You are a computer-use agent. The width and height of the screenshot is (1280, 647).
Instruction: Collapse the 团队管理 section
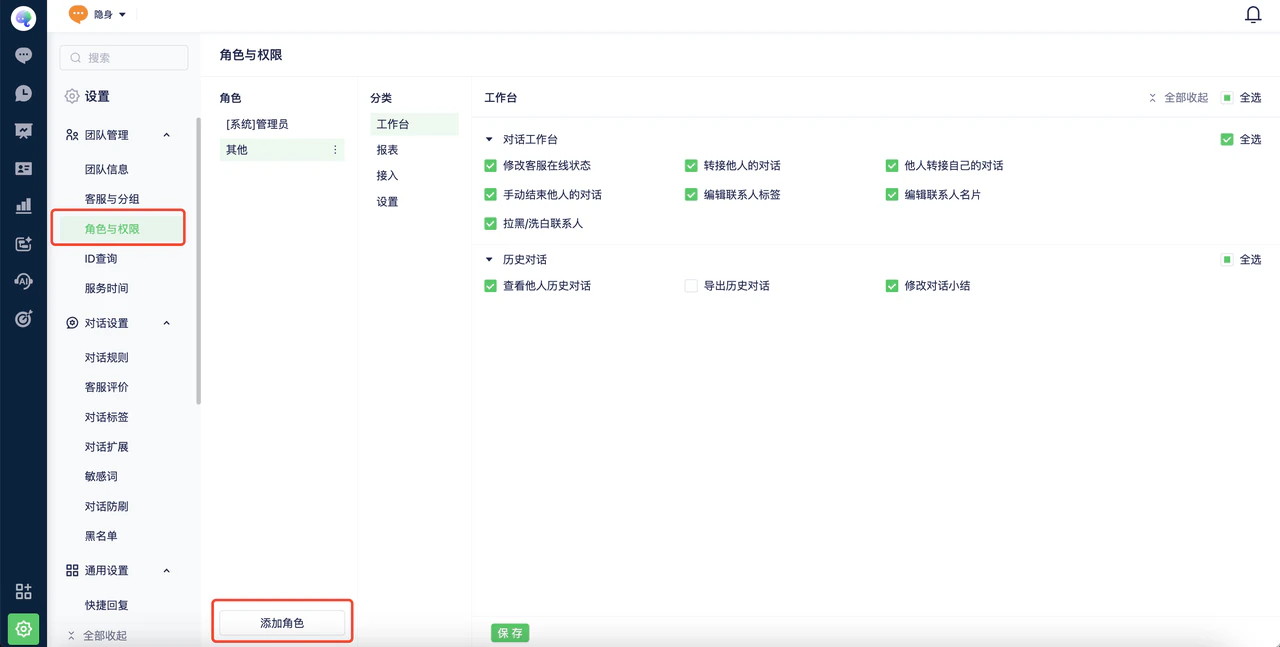click(166, 135)
